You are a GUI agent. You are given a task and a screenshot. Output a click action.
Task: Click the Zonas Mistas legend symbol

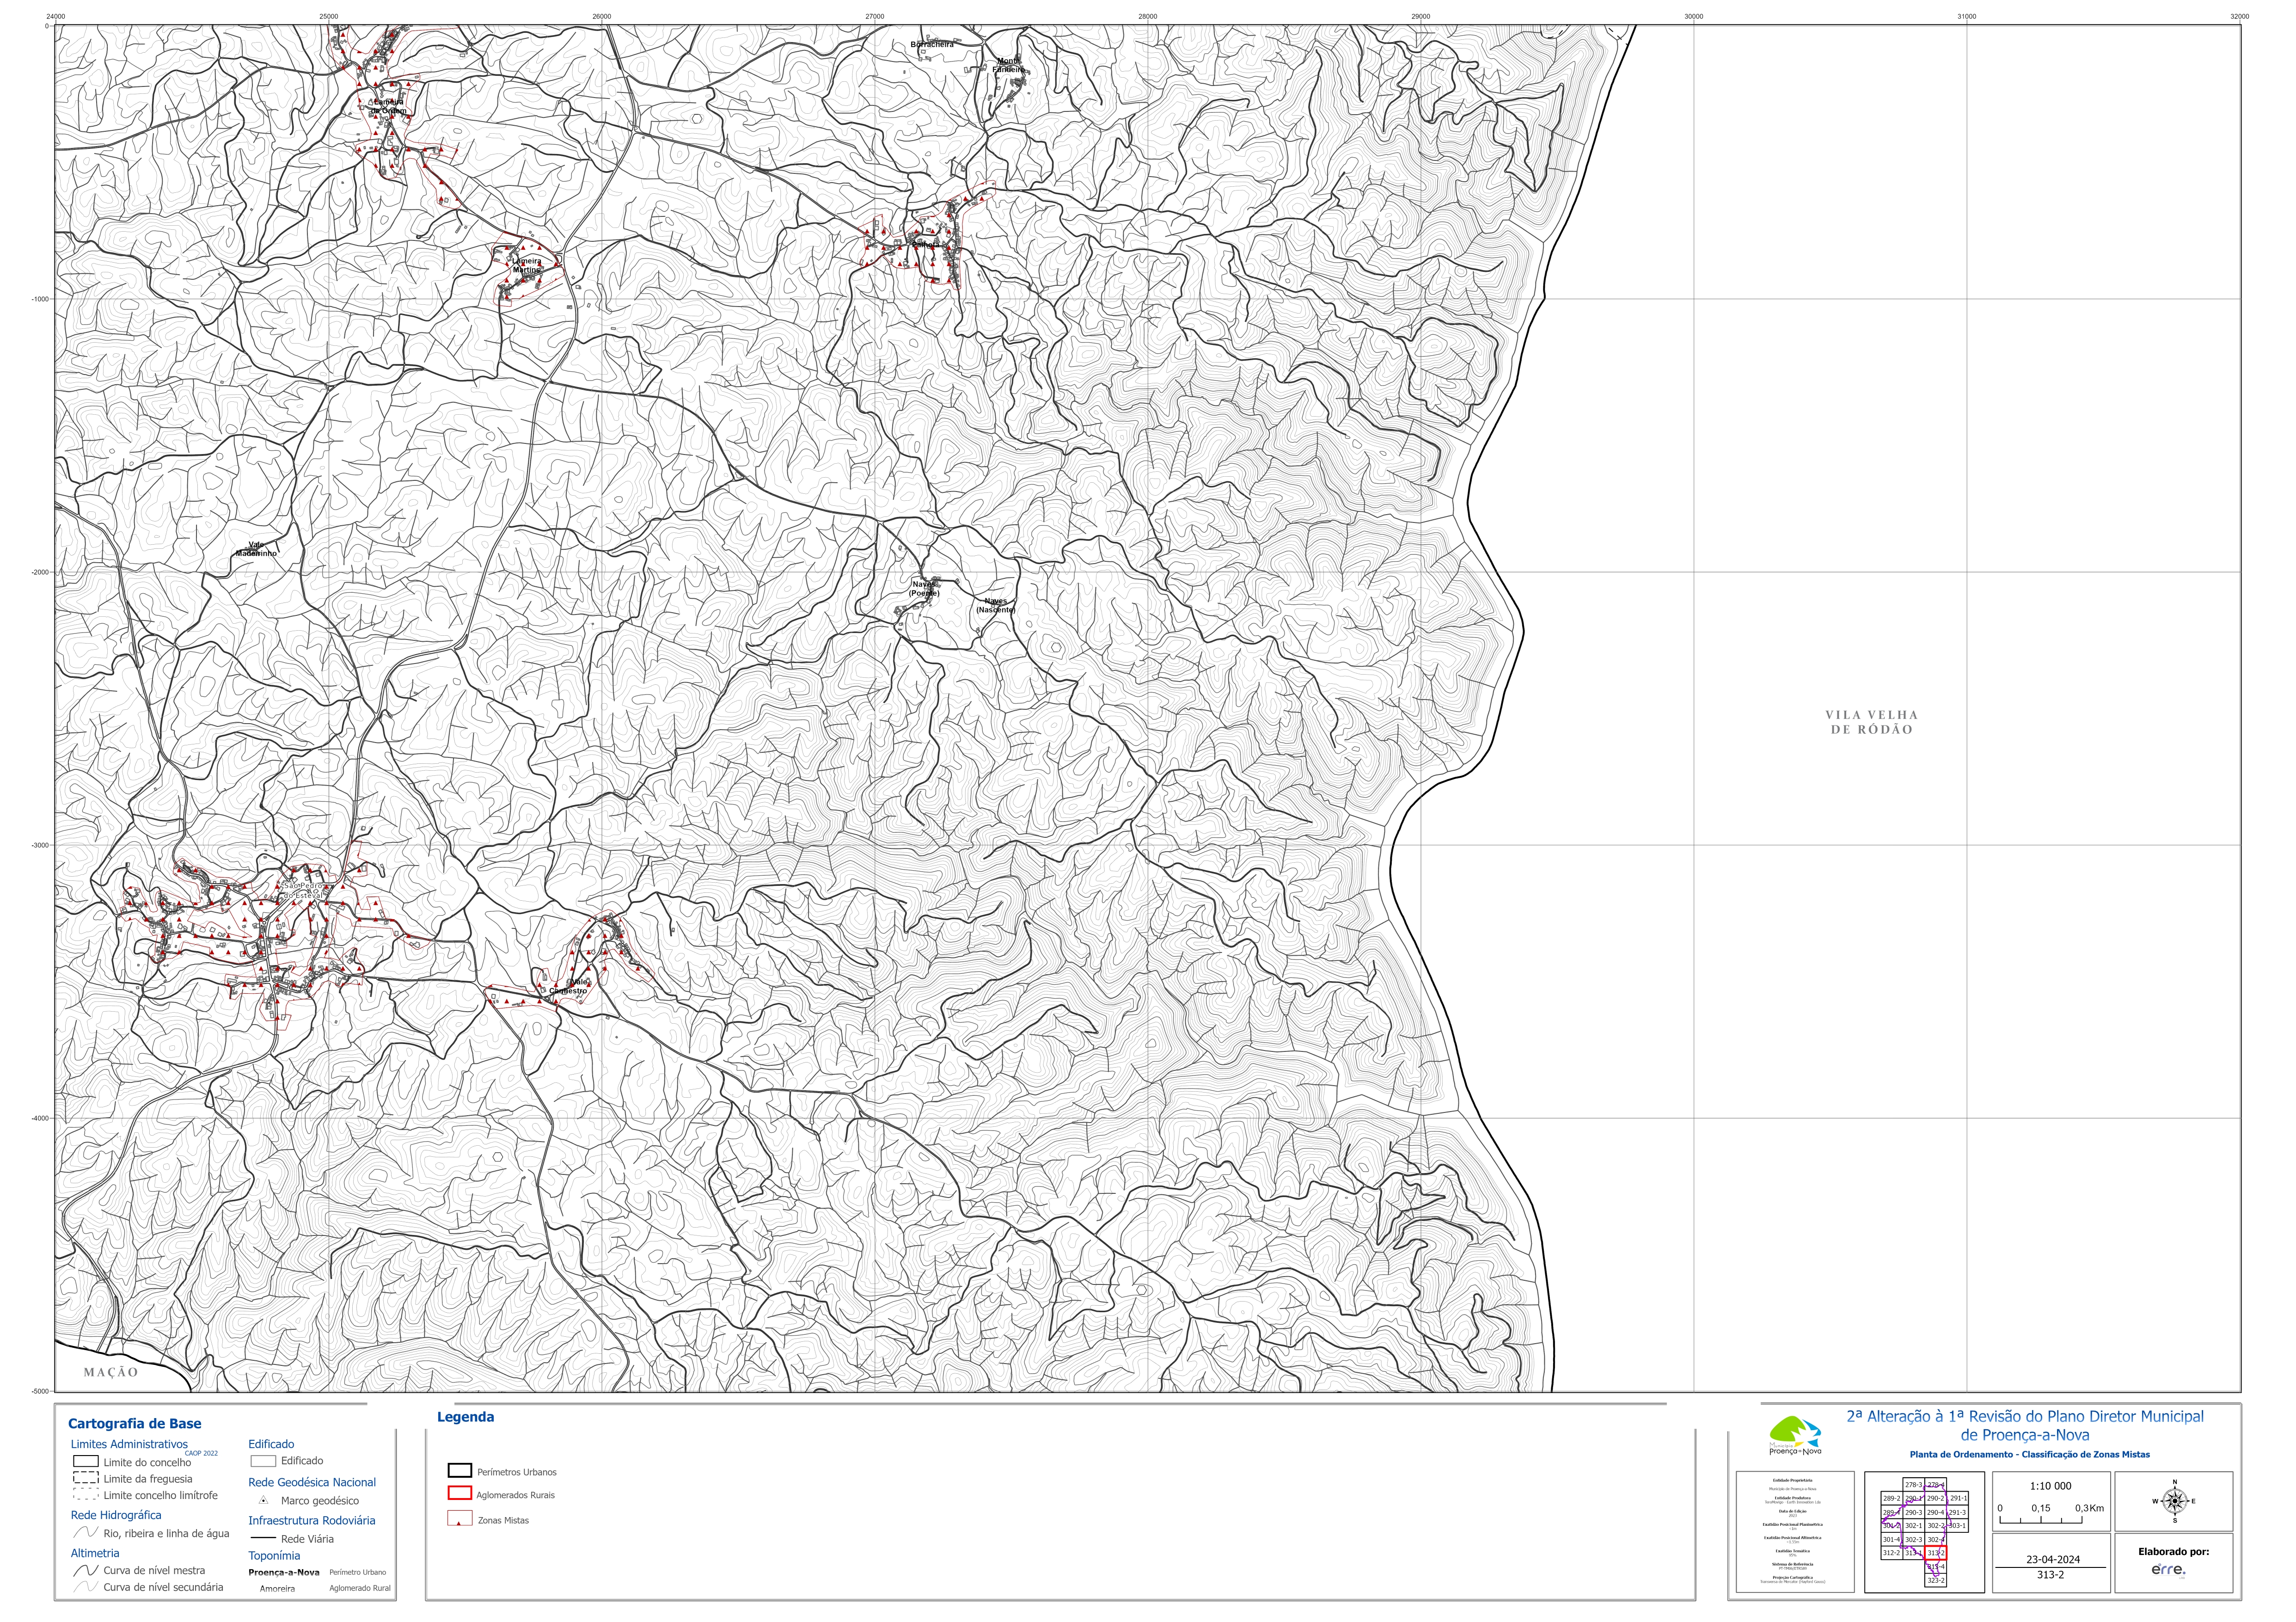pos(460,1518)
